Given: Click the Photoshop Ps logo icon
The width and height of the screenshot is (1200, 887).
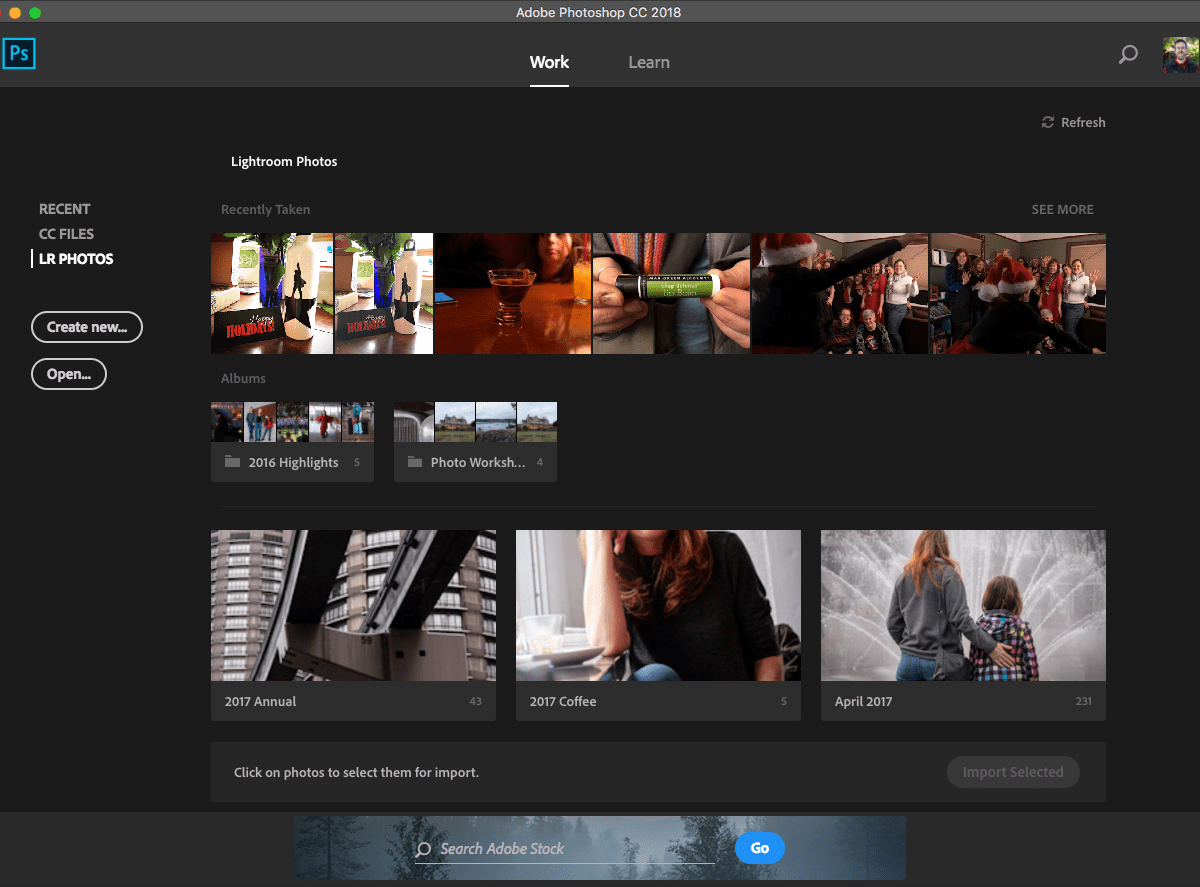Looking at the screenshot, I should [x=19, y=53].
